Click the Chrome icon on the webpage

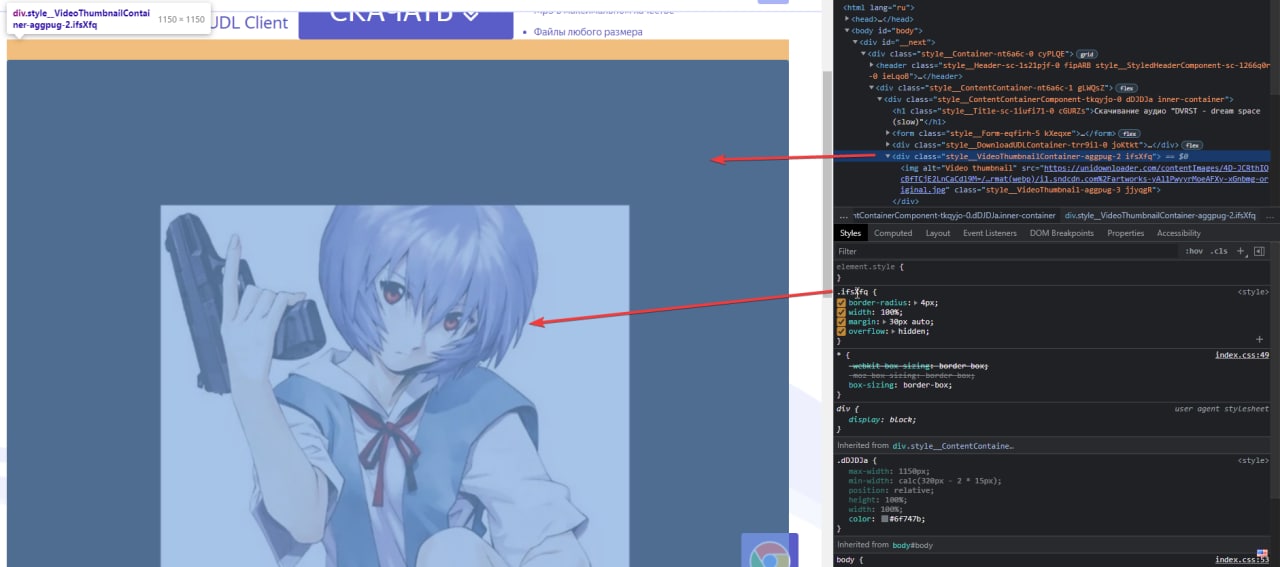(769, 553)
